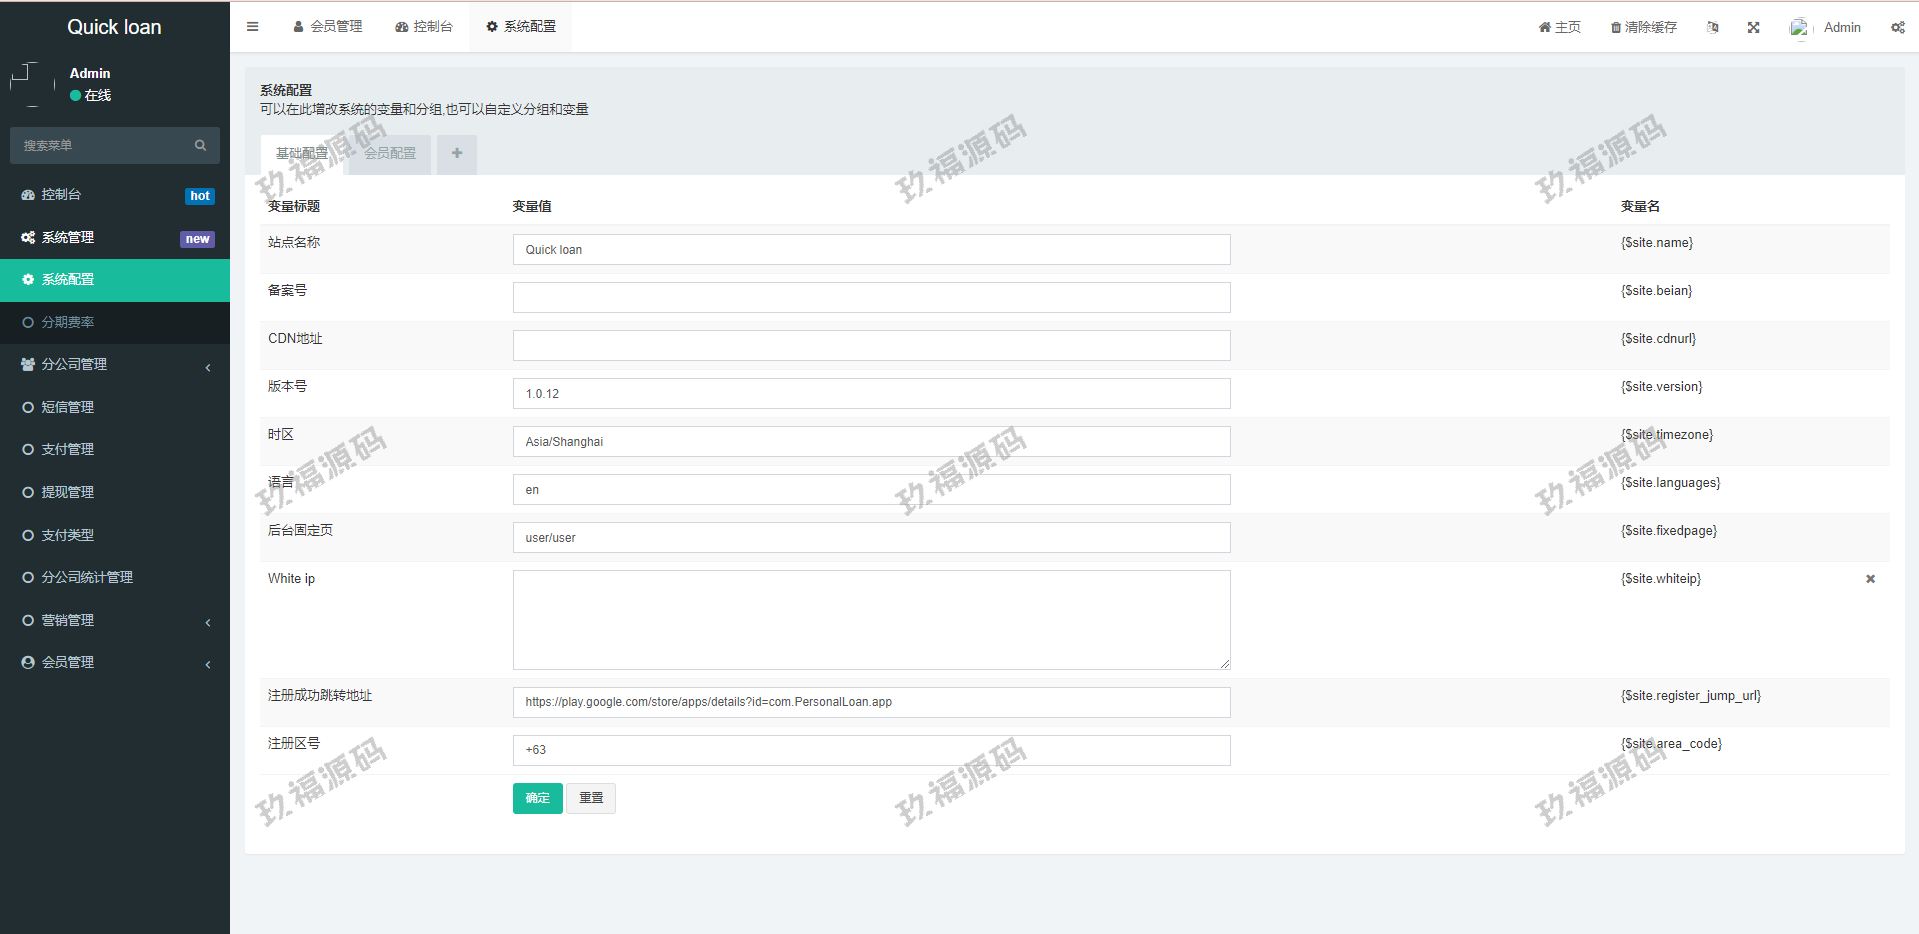Open the 控制台 tab in top navigation
Screen dimensions: 1919x934
(x=424, y=27)
